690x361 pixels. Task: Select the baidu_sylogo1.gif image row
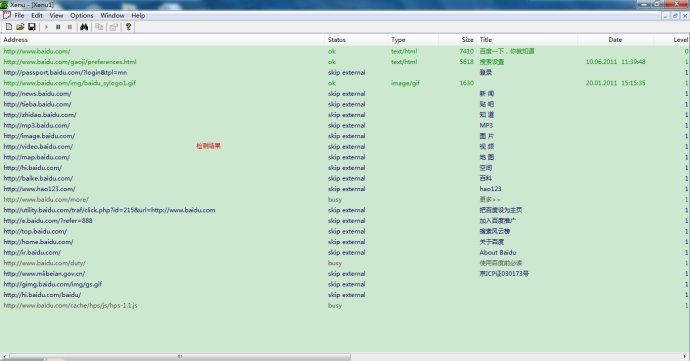(345, 83)
